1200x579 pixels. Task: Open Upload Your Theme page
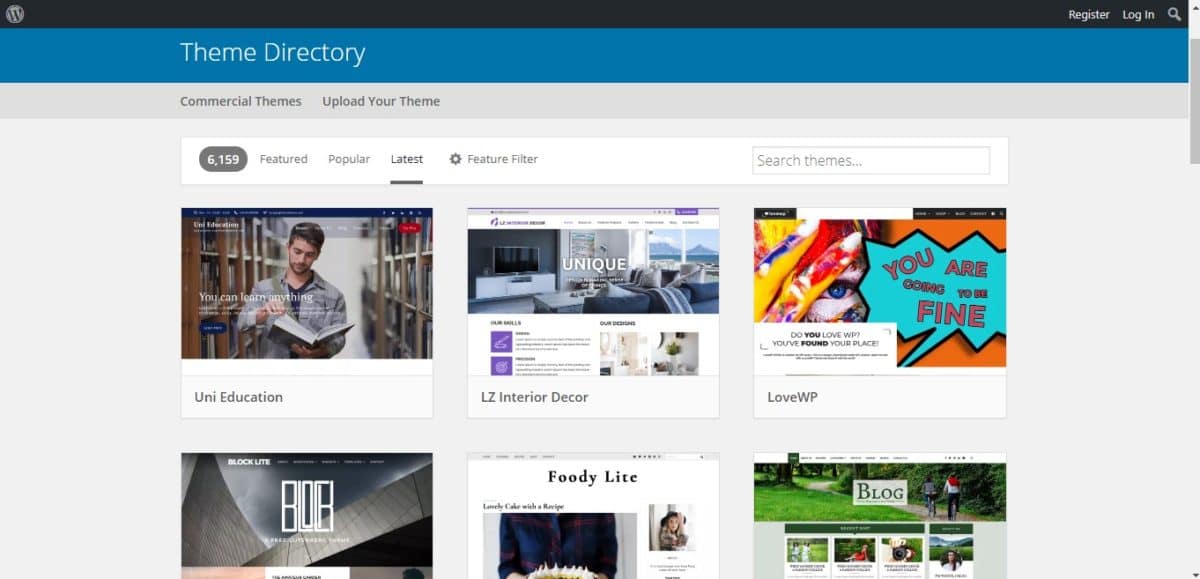click(x=381, y=101)
